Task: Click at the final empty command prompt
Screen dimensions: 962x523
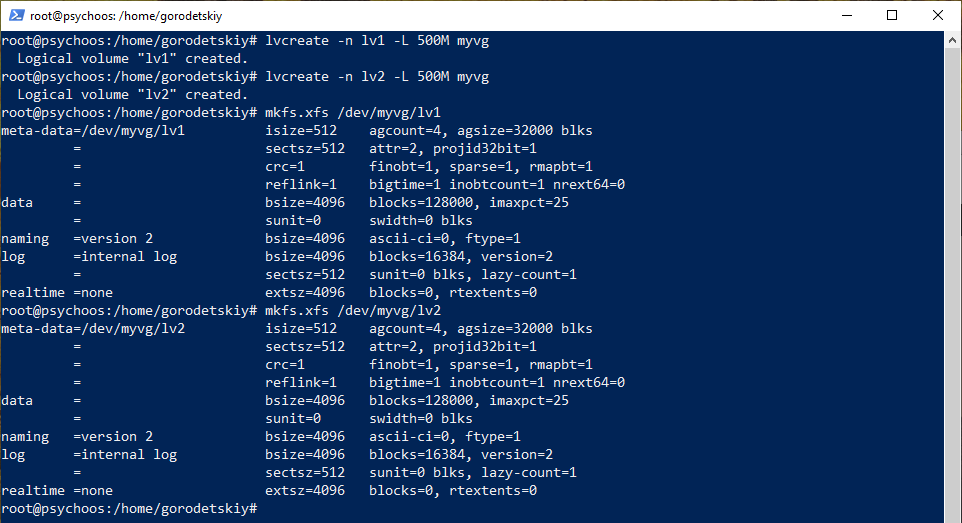Action: [129, 508]
